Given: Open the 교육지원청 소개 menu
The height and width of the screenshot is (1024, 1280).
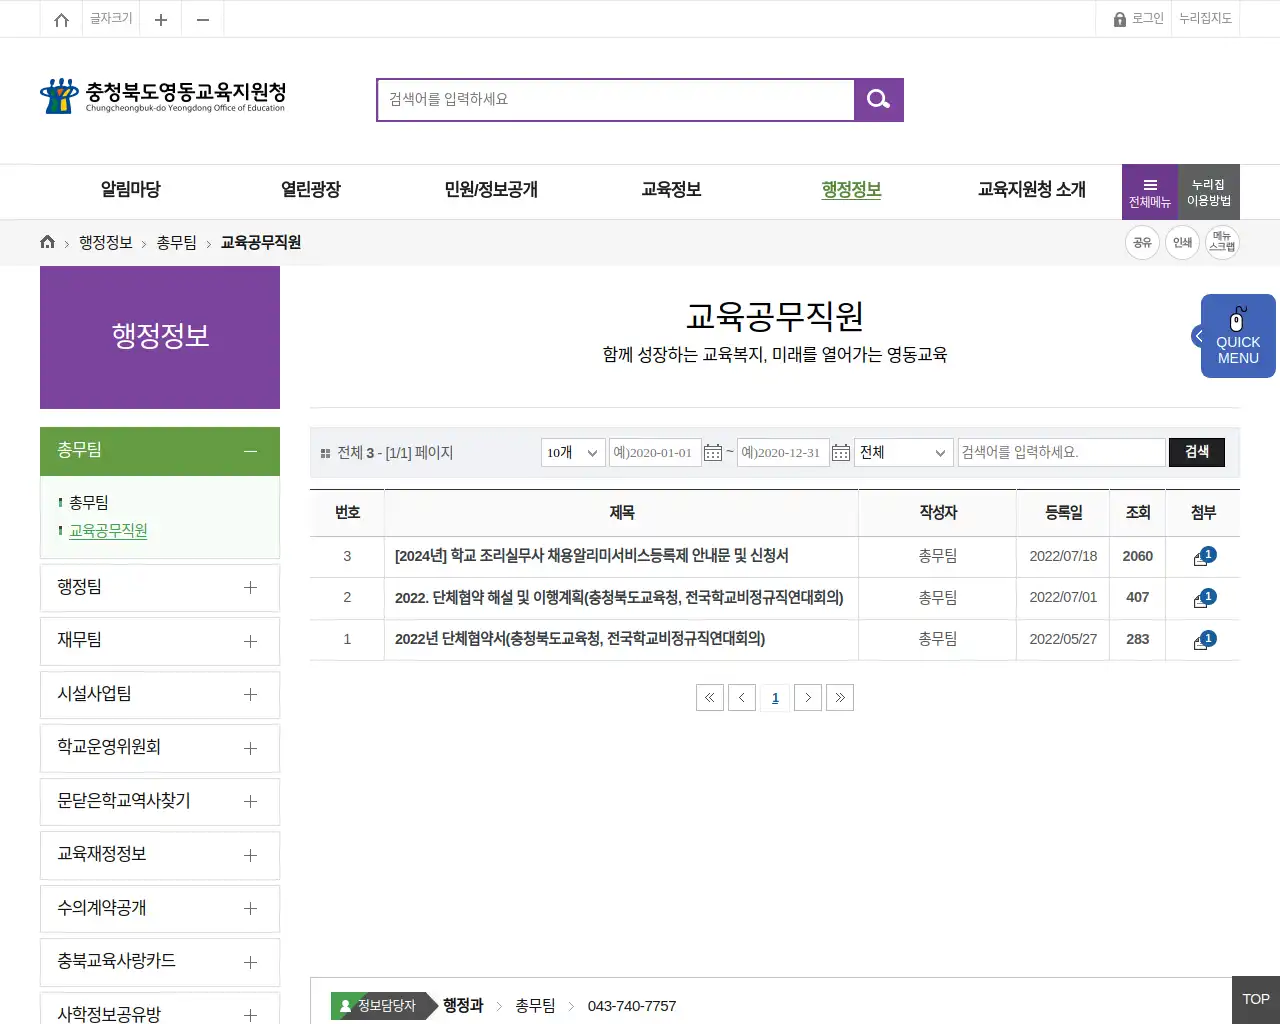Looking at the screenshot, I should 1032,190.
